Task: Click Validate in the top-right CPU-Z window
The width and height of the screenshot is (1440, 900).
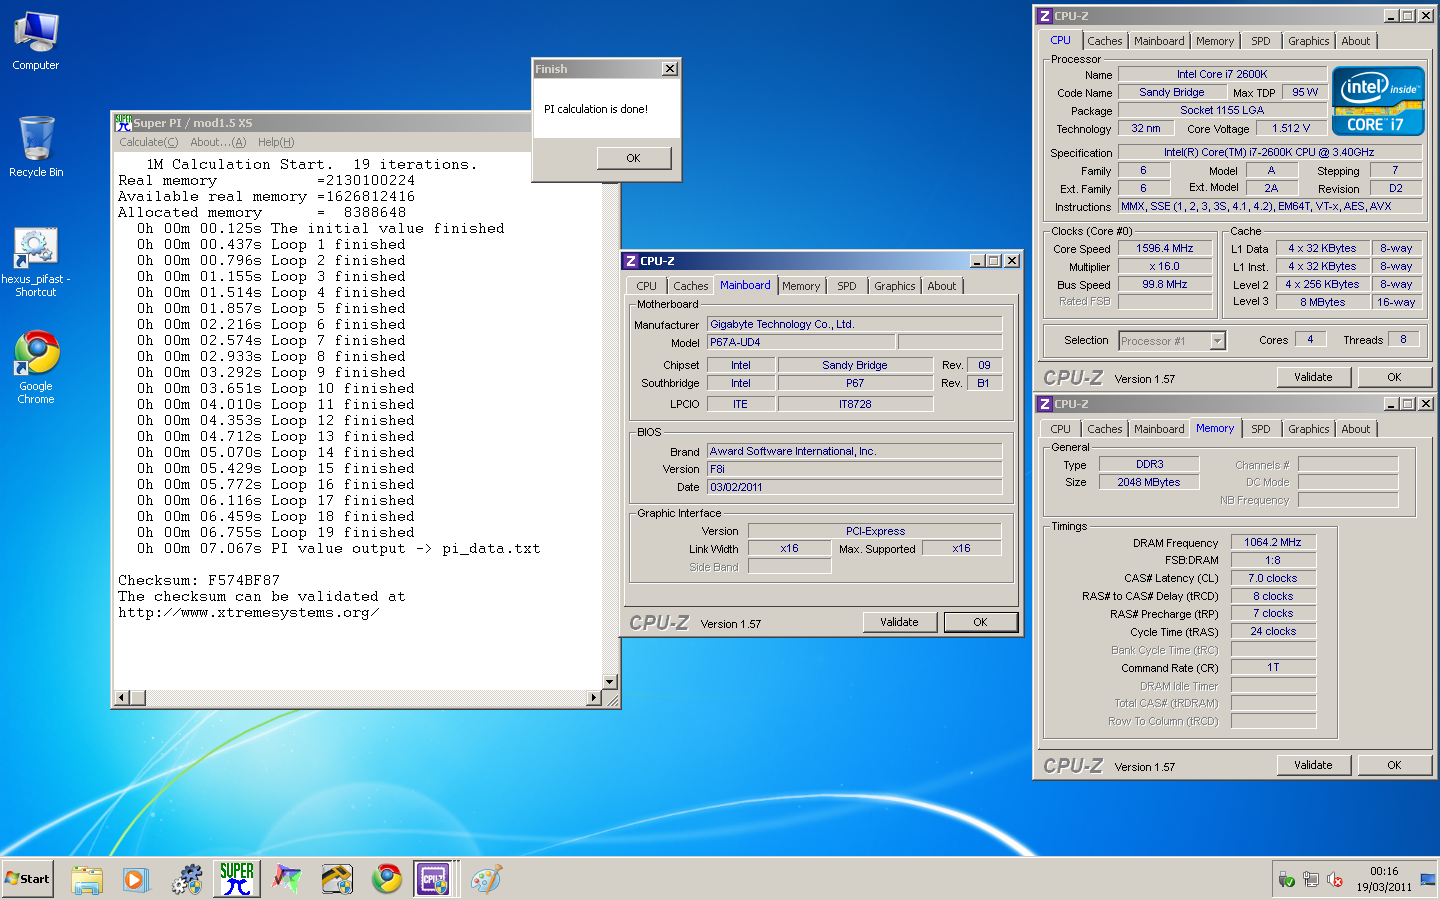Action: 1313,377
